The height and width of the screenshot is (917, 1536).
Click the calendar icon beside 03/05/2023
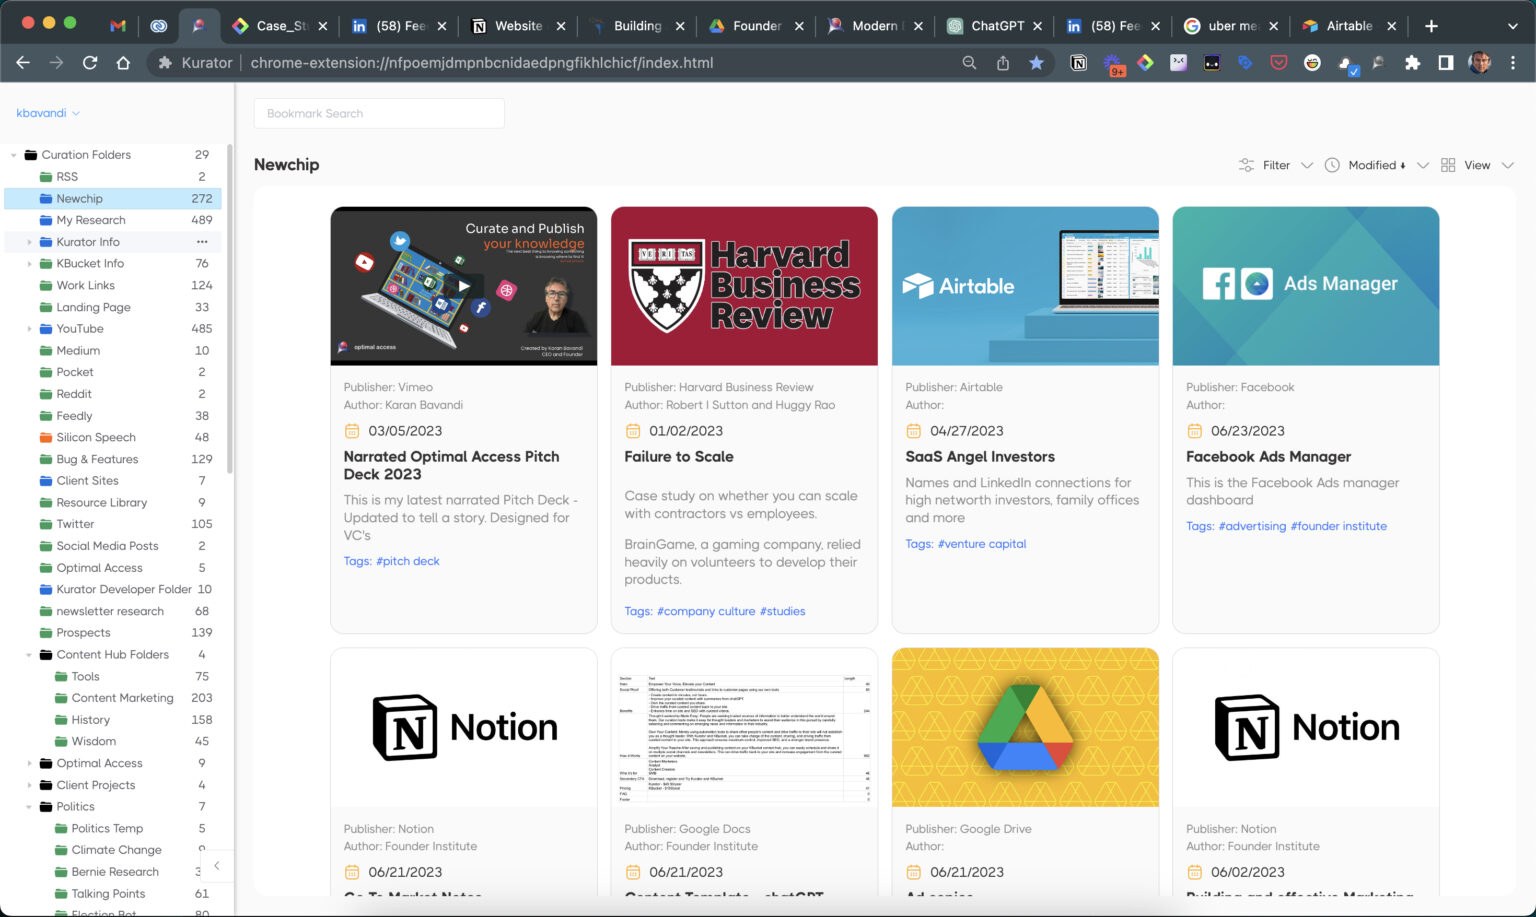click(x=352, y=431)
